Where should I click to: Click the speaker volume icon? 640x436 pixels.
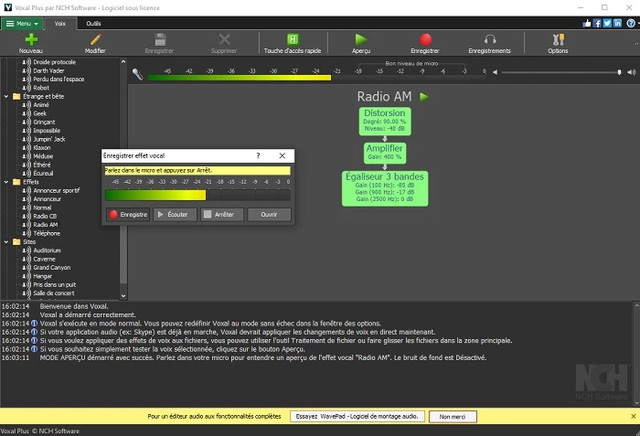click(x=632, y=72)
